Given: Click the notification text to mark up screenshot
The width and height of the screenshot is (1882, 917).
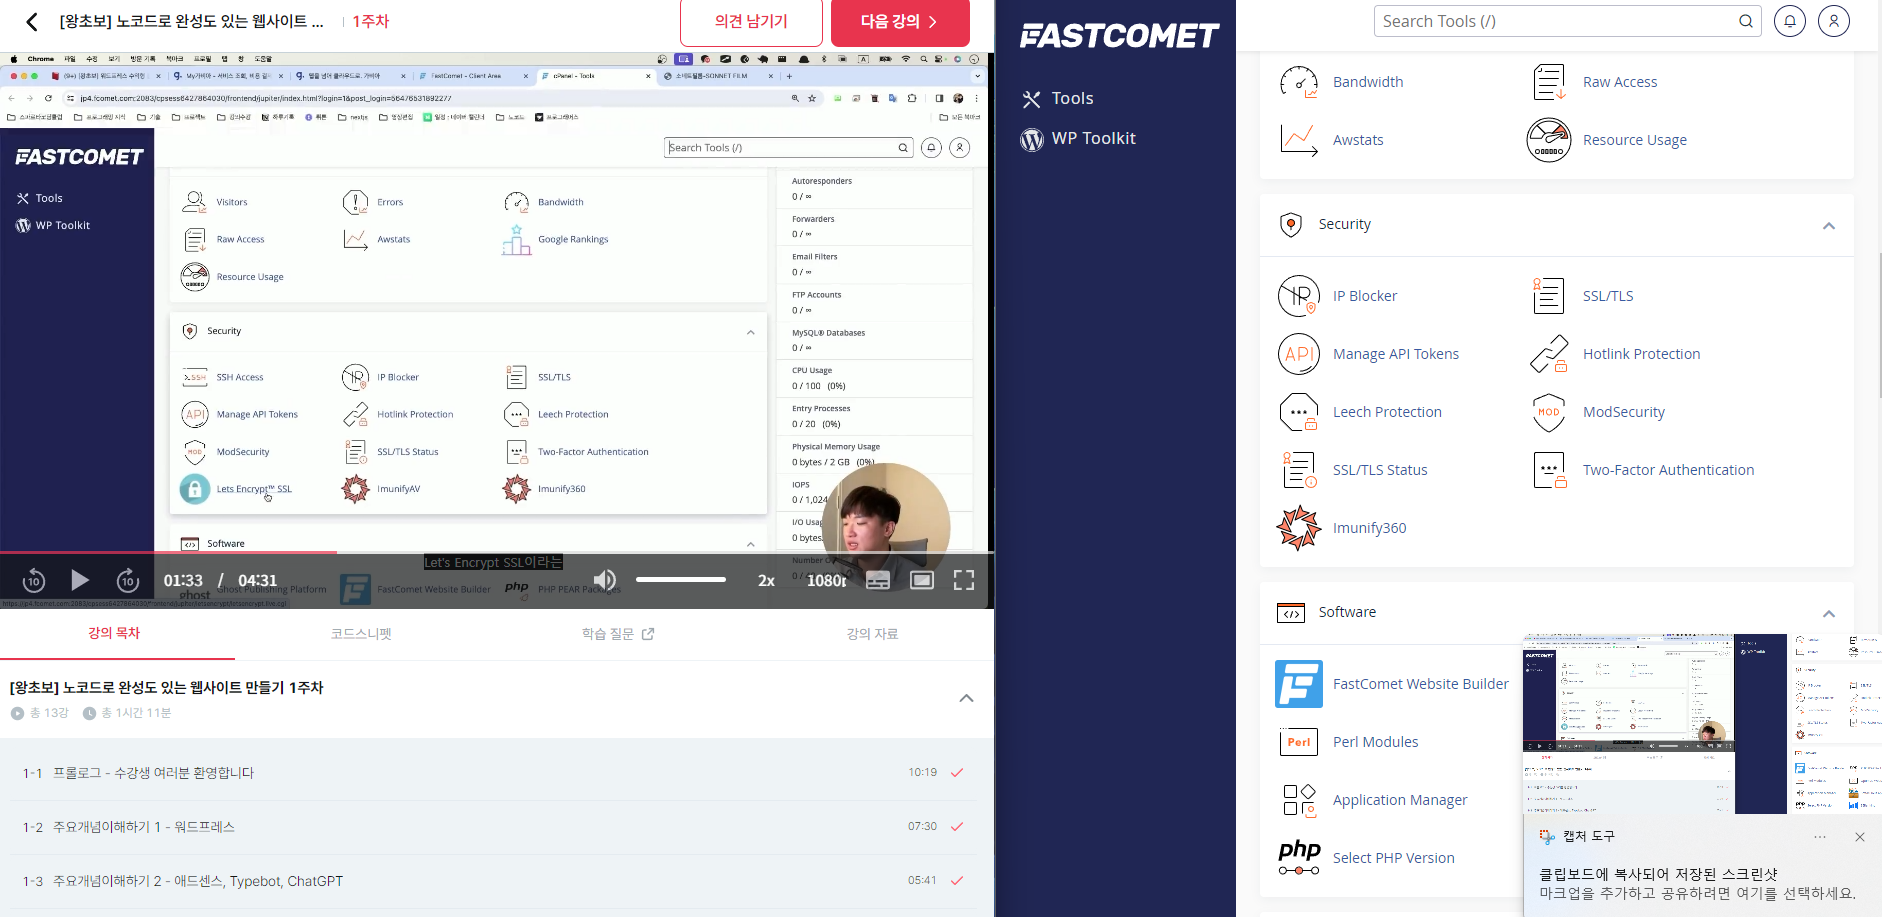Looking at the screenshot, I should (1697, 884).
